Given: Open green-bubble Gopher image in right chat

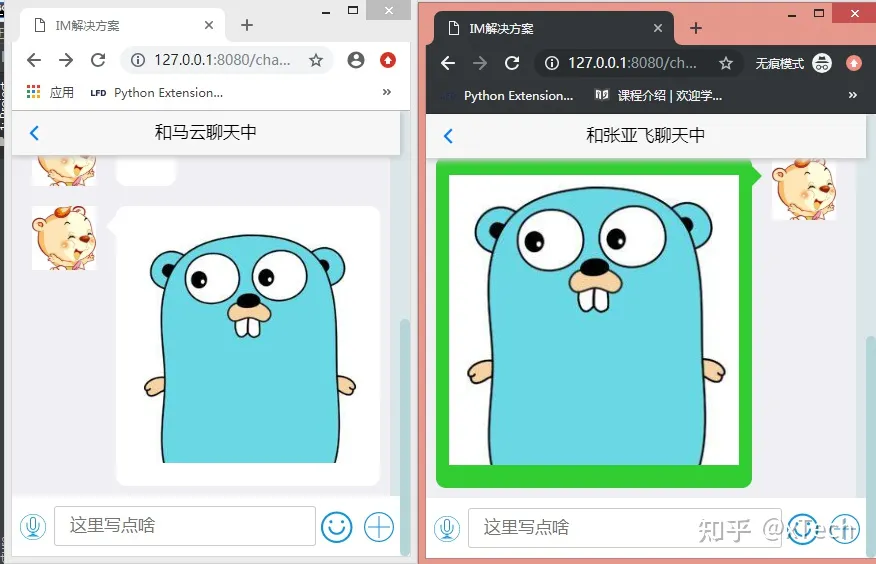Looking at the screenshot, I should coord(594,320).
